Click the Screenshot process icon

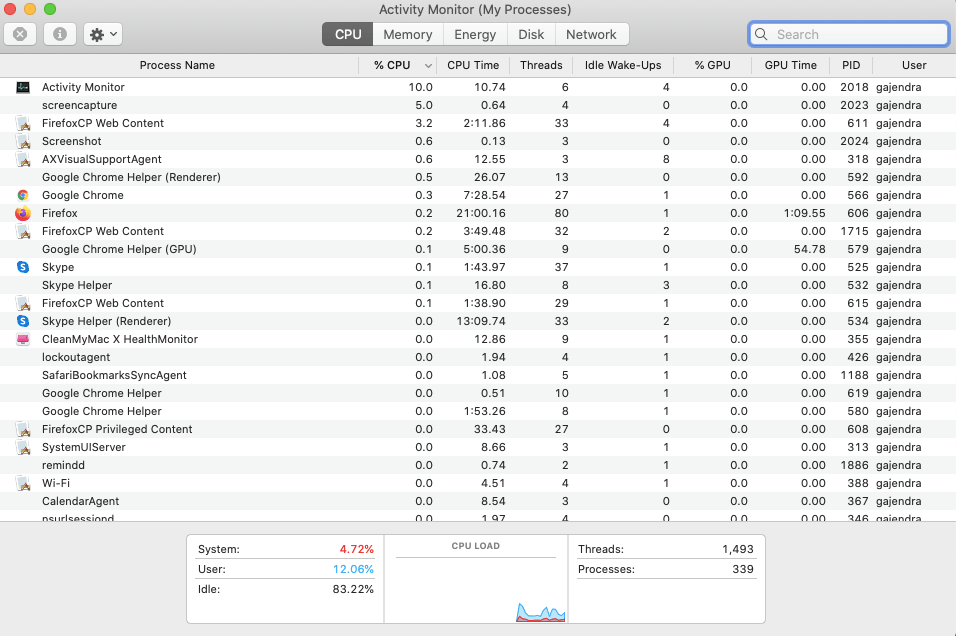[x=23, y=141]
